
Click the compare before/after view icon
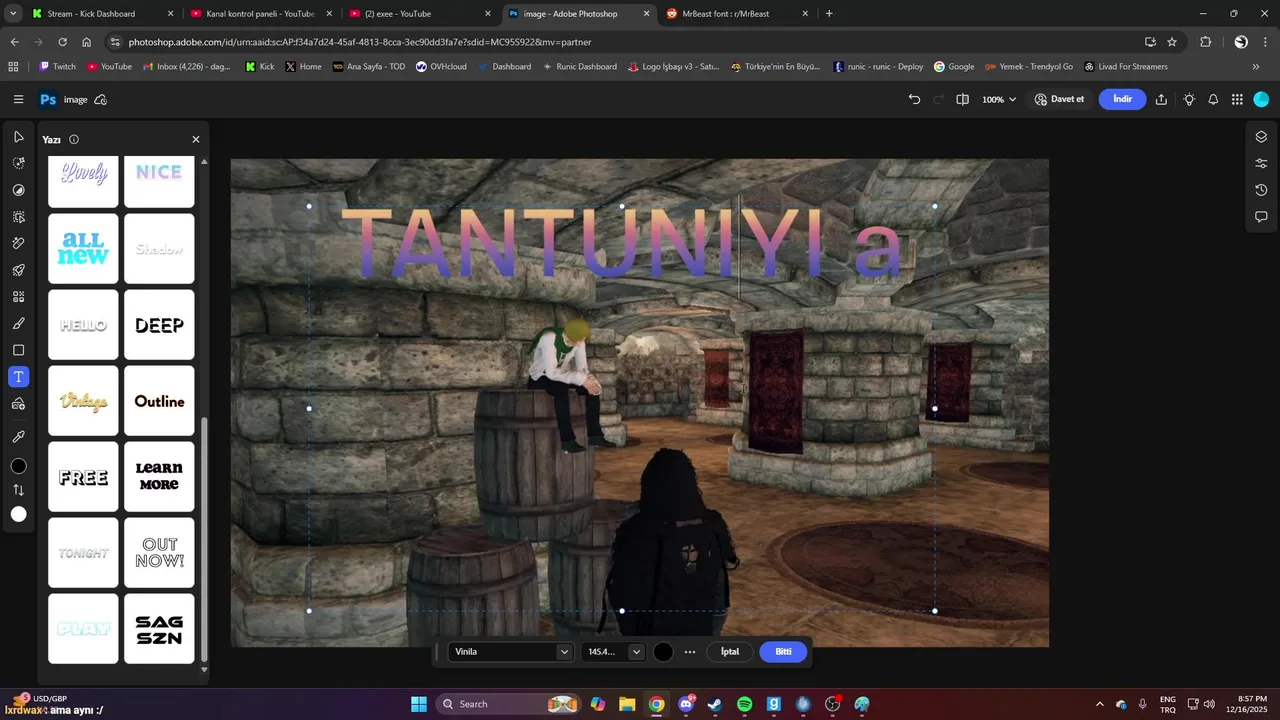pyautogui.click(x=962, y=99)
